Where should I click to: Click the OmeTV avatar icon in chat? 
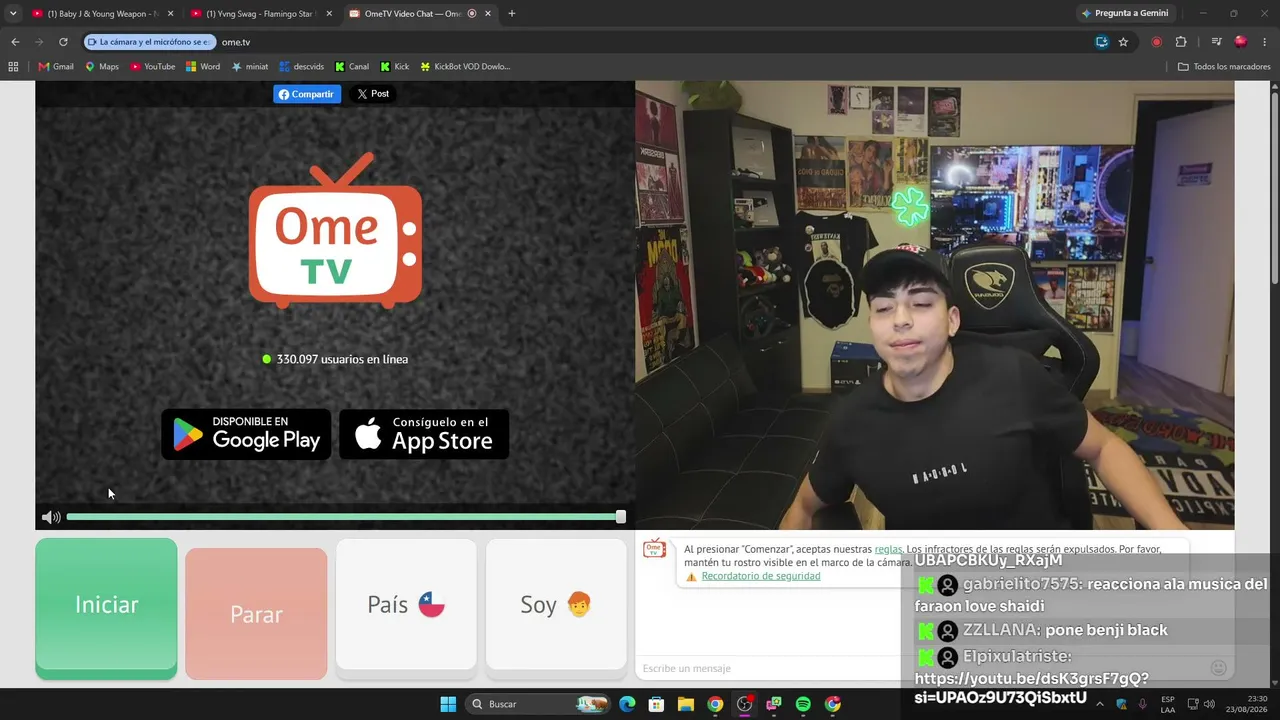[654, 549]
